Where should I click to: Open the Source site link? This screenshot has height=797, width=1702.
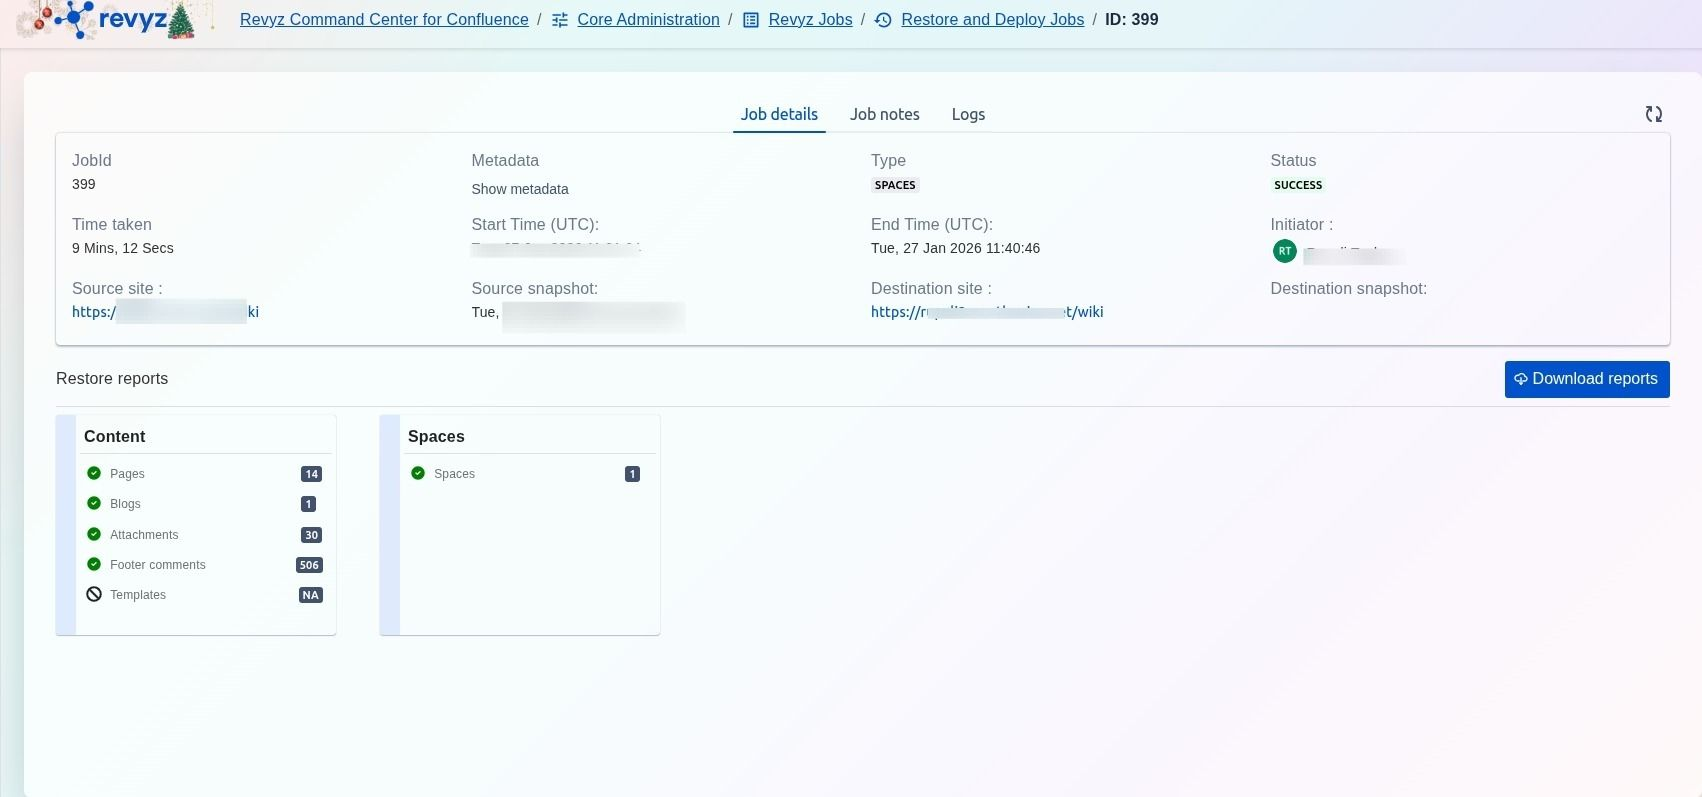(165, 312)
